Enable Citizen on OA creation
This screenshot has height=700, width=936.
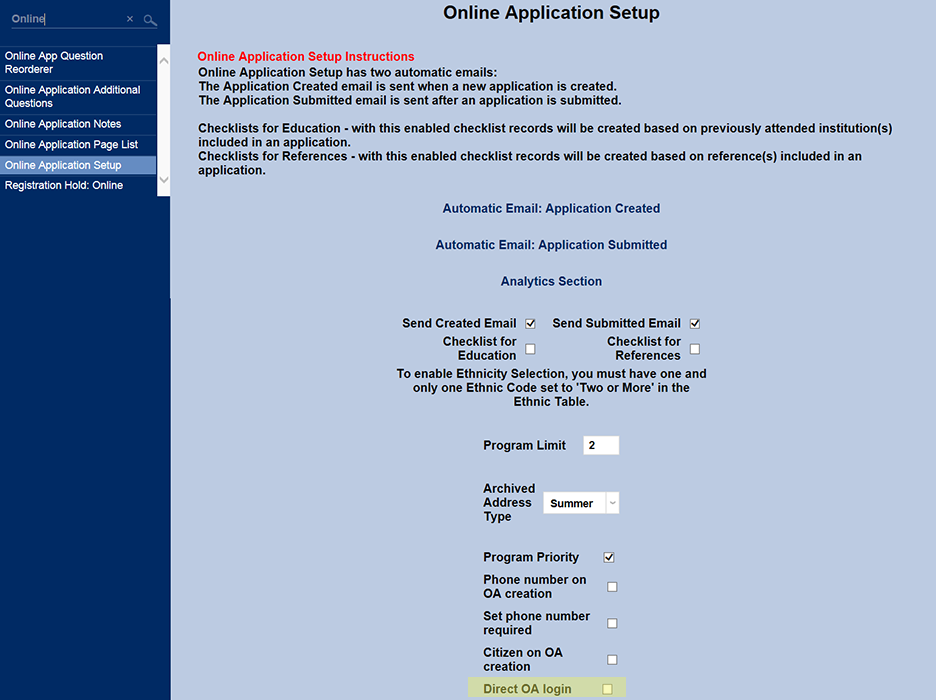click(613, 659)
